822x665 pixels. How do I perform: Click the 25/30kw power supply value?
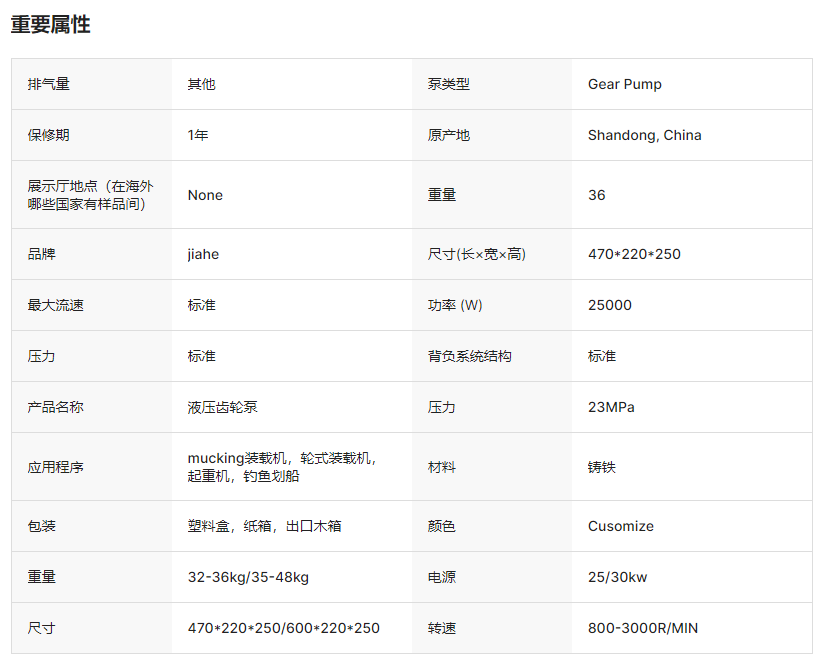pyautogui.click(x=617, y=577)
